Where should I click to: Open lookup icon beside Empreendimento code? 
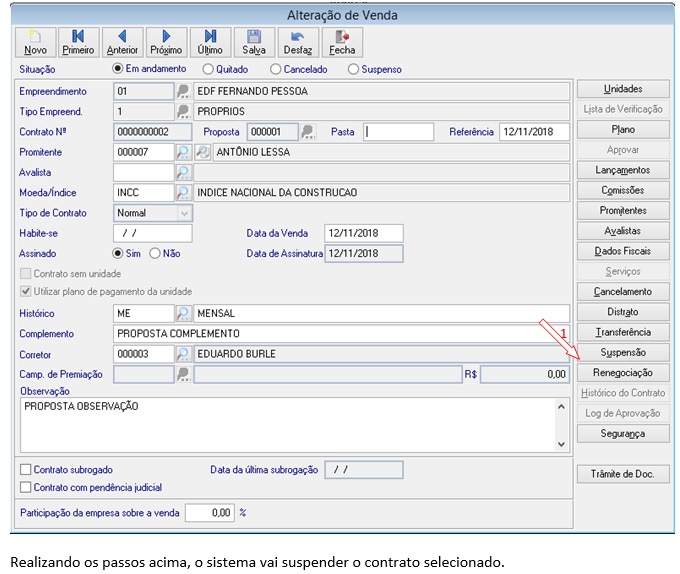(183, 91)
